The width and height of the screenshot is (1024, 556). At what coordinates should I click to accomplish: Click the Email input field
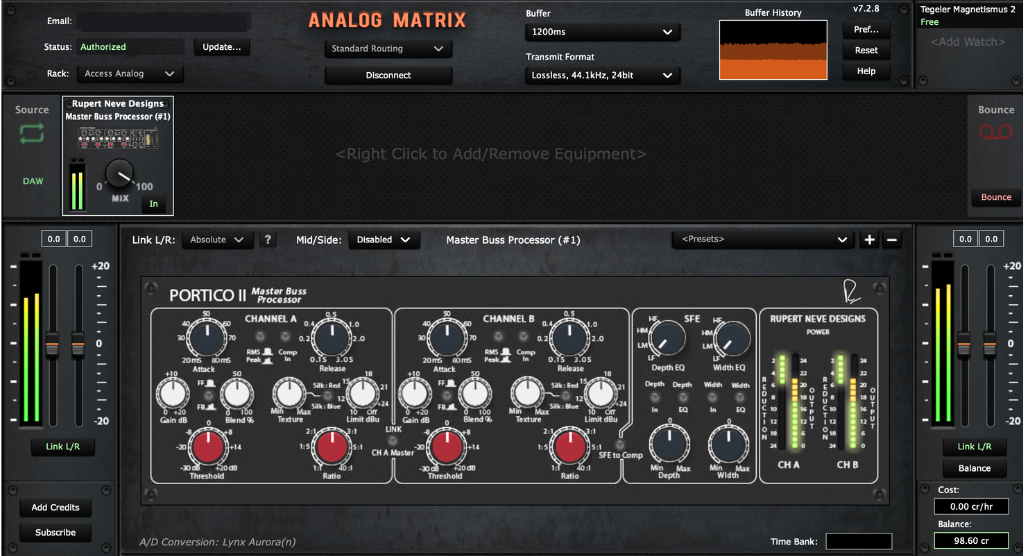(163, 21)
